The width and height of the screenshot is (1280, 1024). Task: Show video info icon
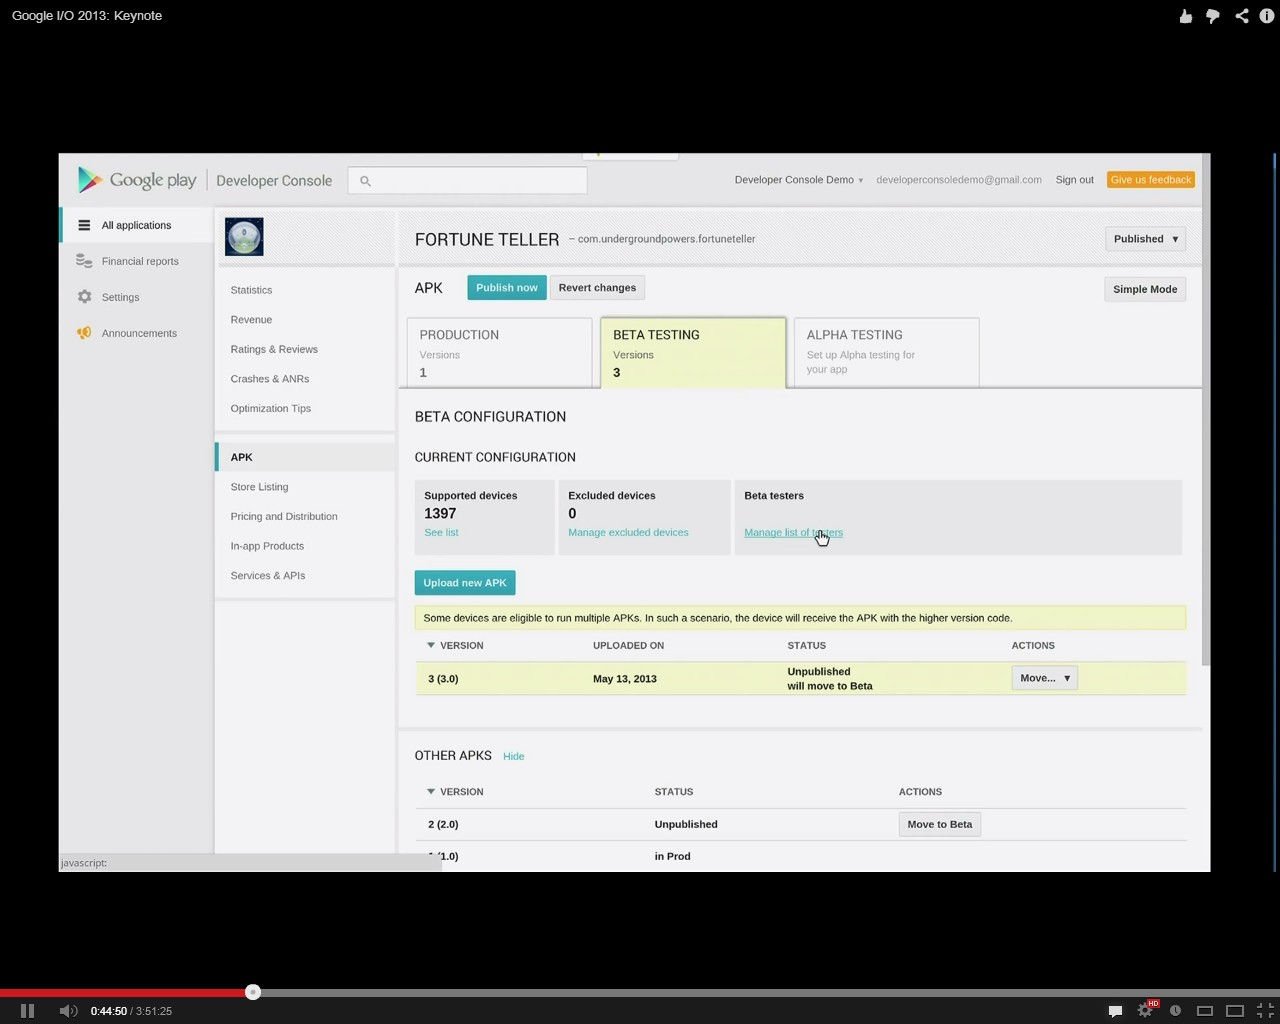coord(1267,16)
